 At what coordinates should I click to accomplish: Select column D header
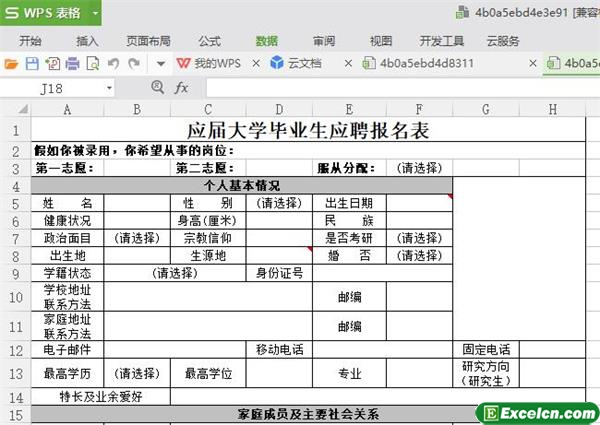pos(279,110)
